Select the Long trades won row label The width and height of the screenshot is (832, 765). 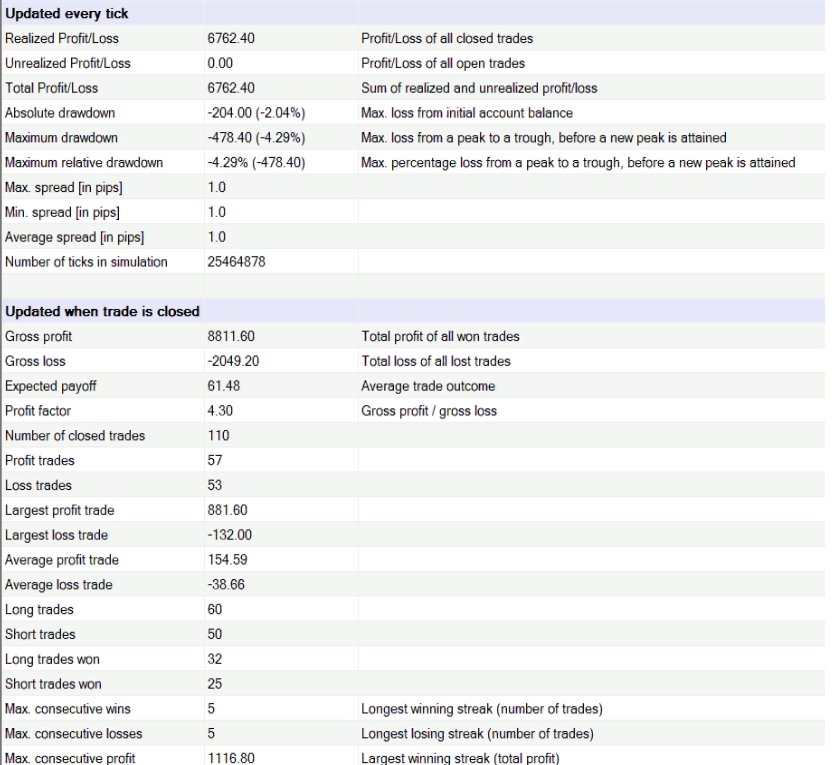[52, 659]
